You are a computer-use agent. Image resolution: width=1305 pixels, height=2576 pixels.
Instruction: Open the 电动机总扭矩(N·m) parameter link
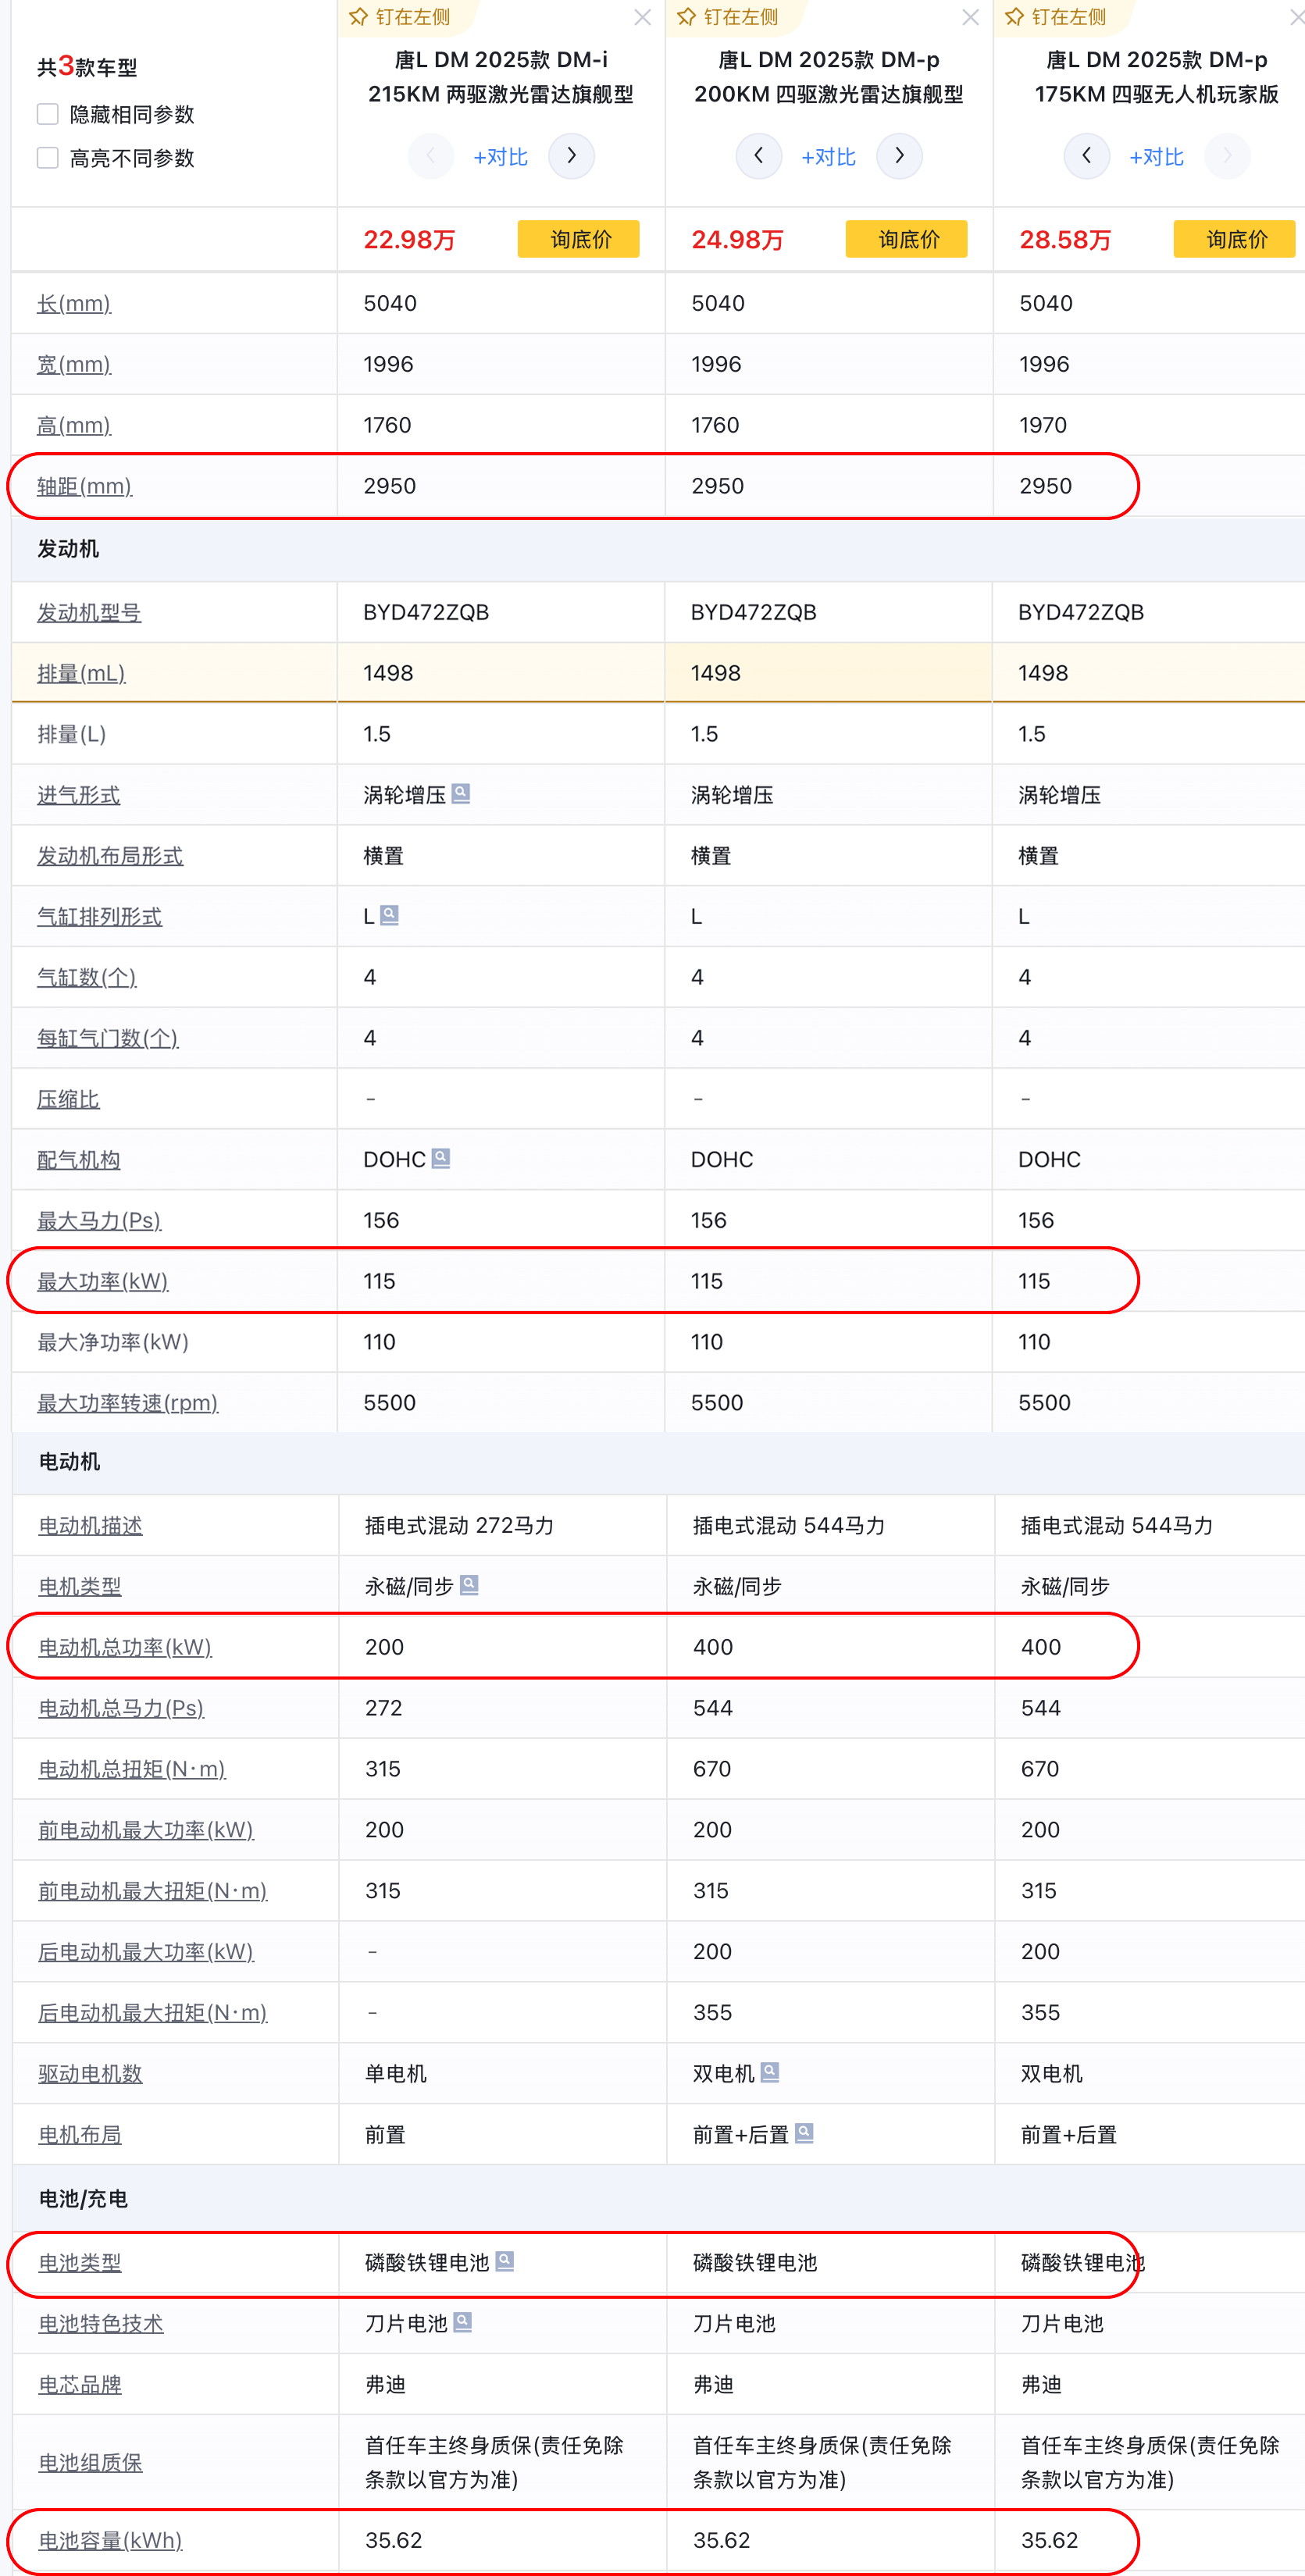(132, 1769)
